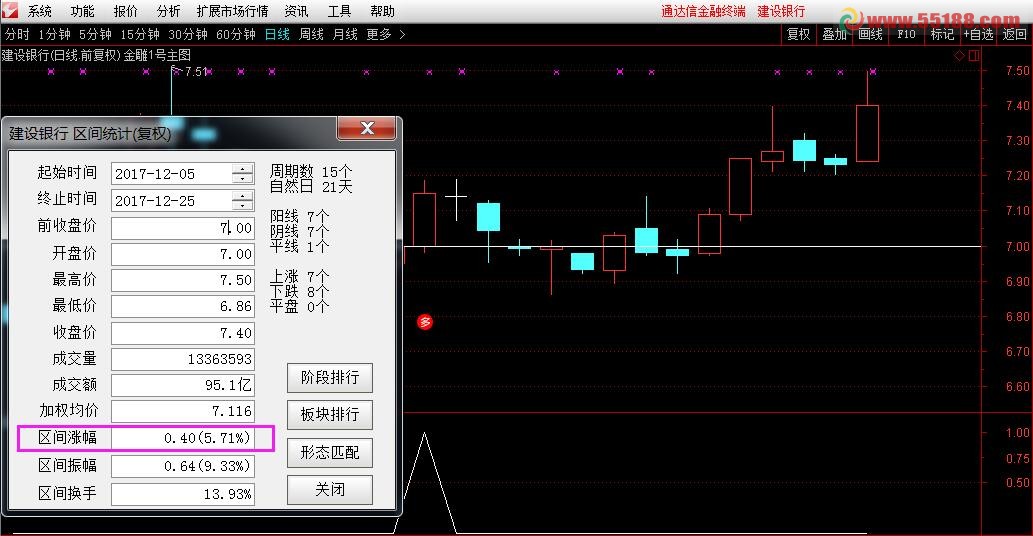Click the 周期数 15个 text
1033x536 pixels.
coord(310,172)
